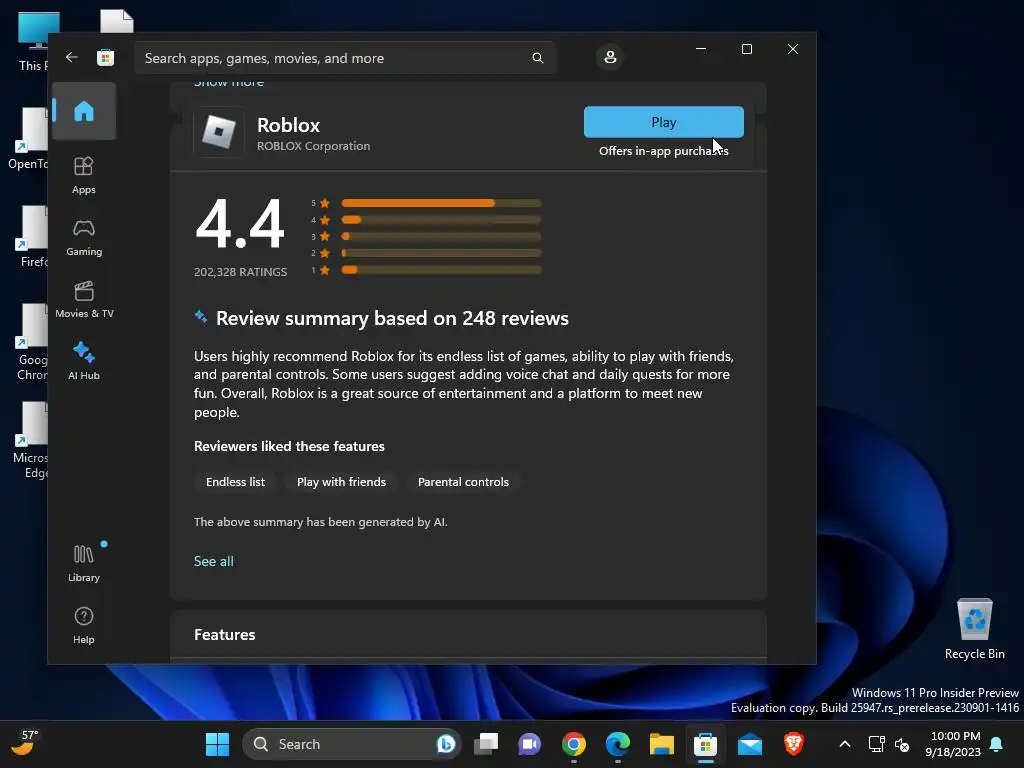Click the muted volume tray icon
This screenshot has width=1024, height=768.
[902, 744]
